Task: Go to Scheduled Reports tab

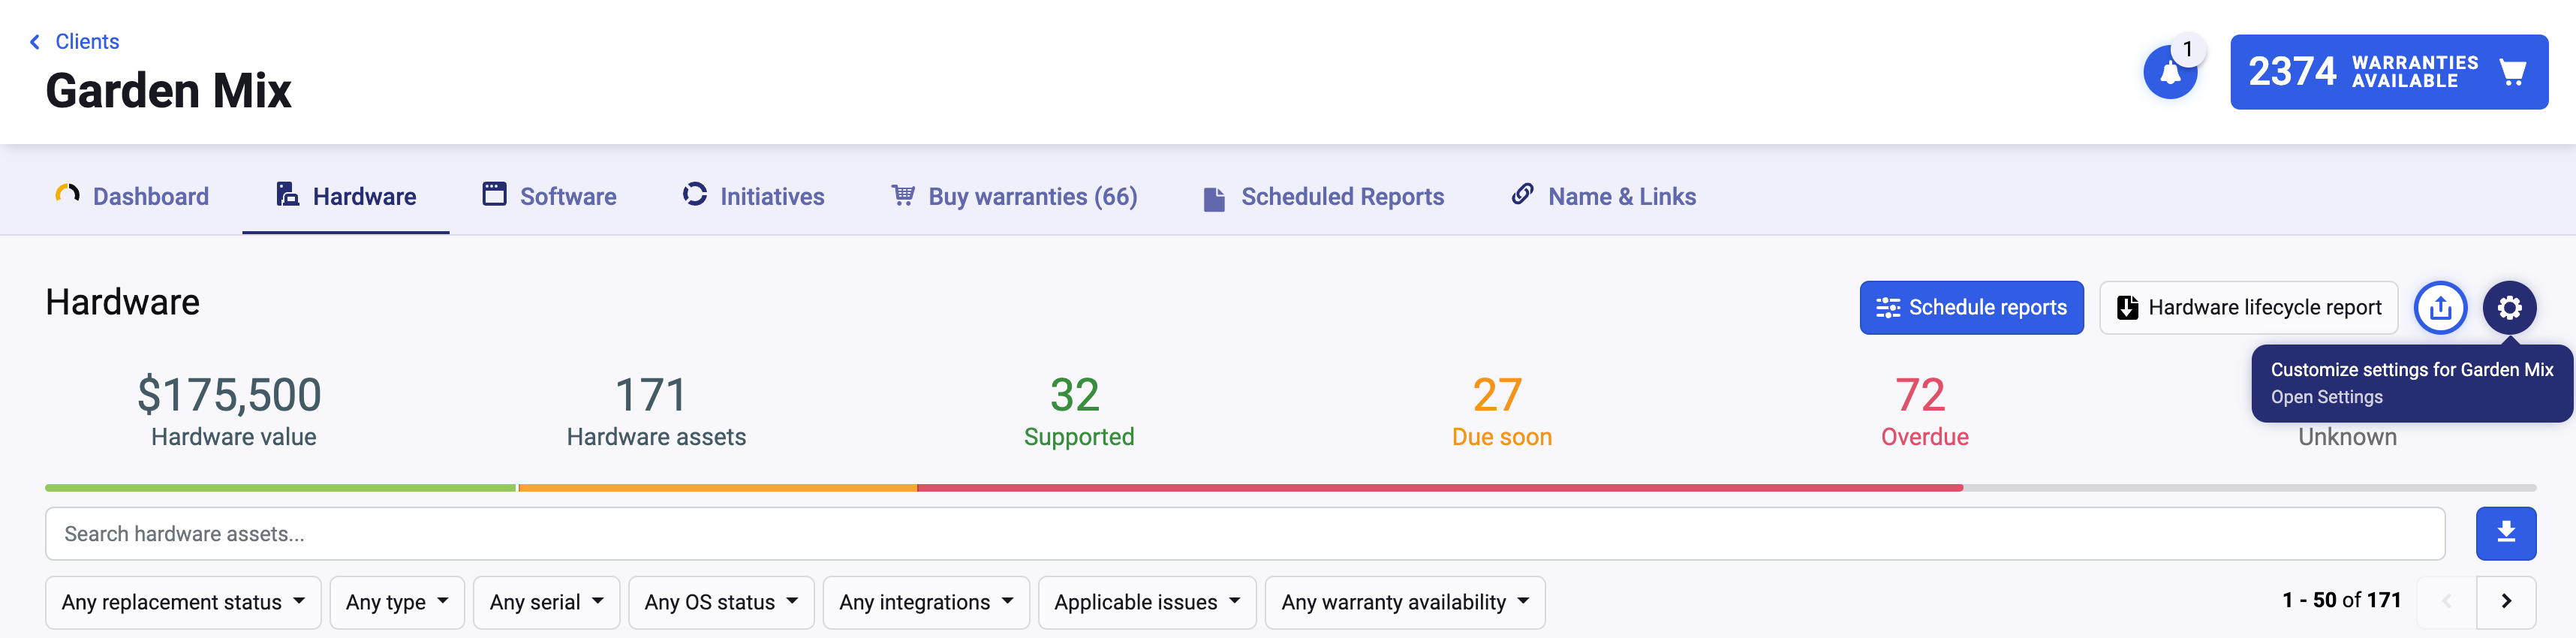Action: coord(1324,196)
